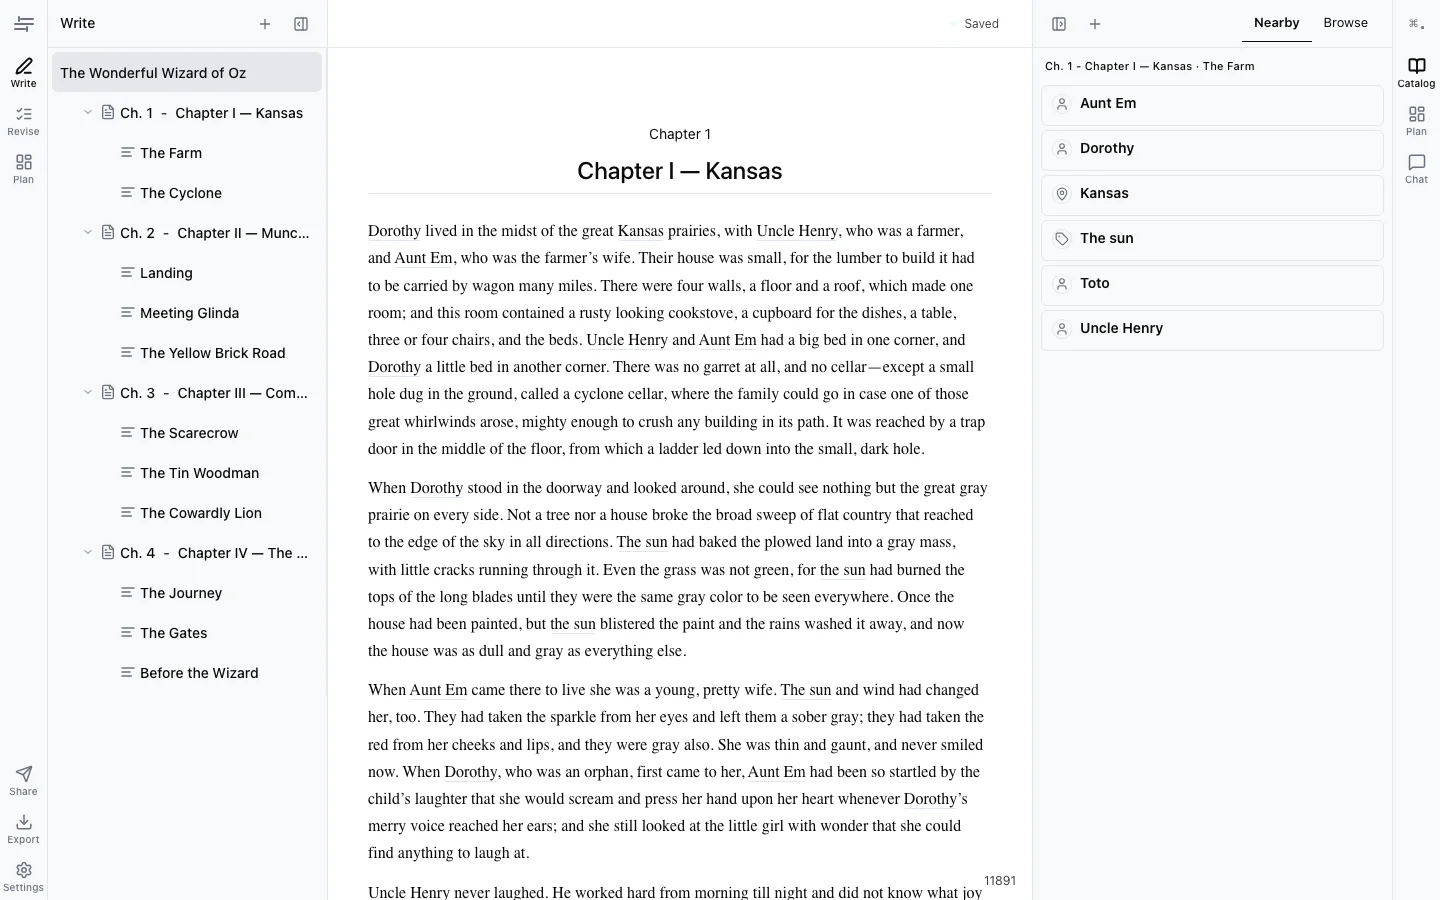Collapse Chapter II — Munchkins in the tree
Screen dimensions: 1440x900
[87, 232]
